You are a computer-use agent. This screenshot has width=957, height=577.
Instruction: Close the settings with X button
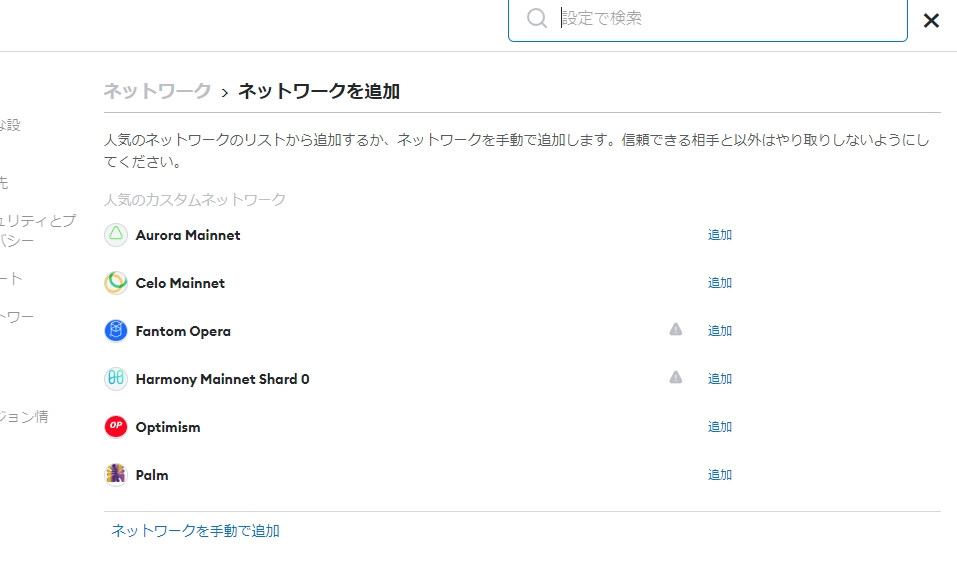click(931, 20)
